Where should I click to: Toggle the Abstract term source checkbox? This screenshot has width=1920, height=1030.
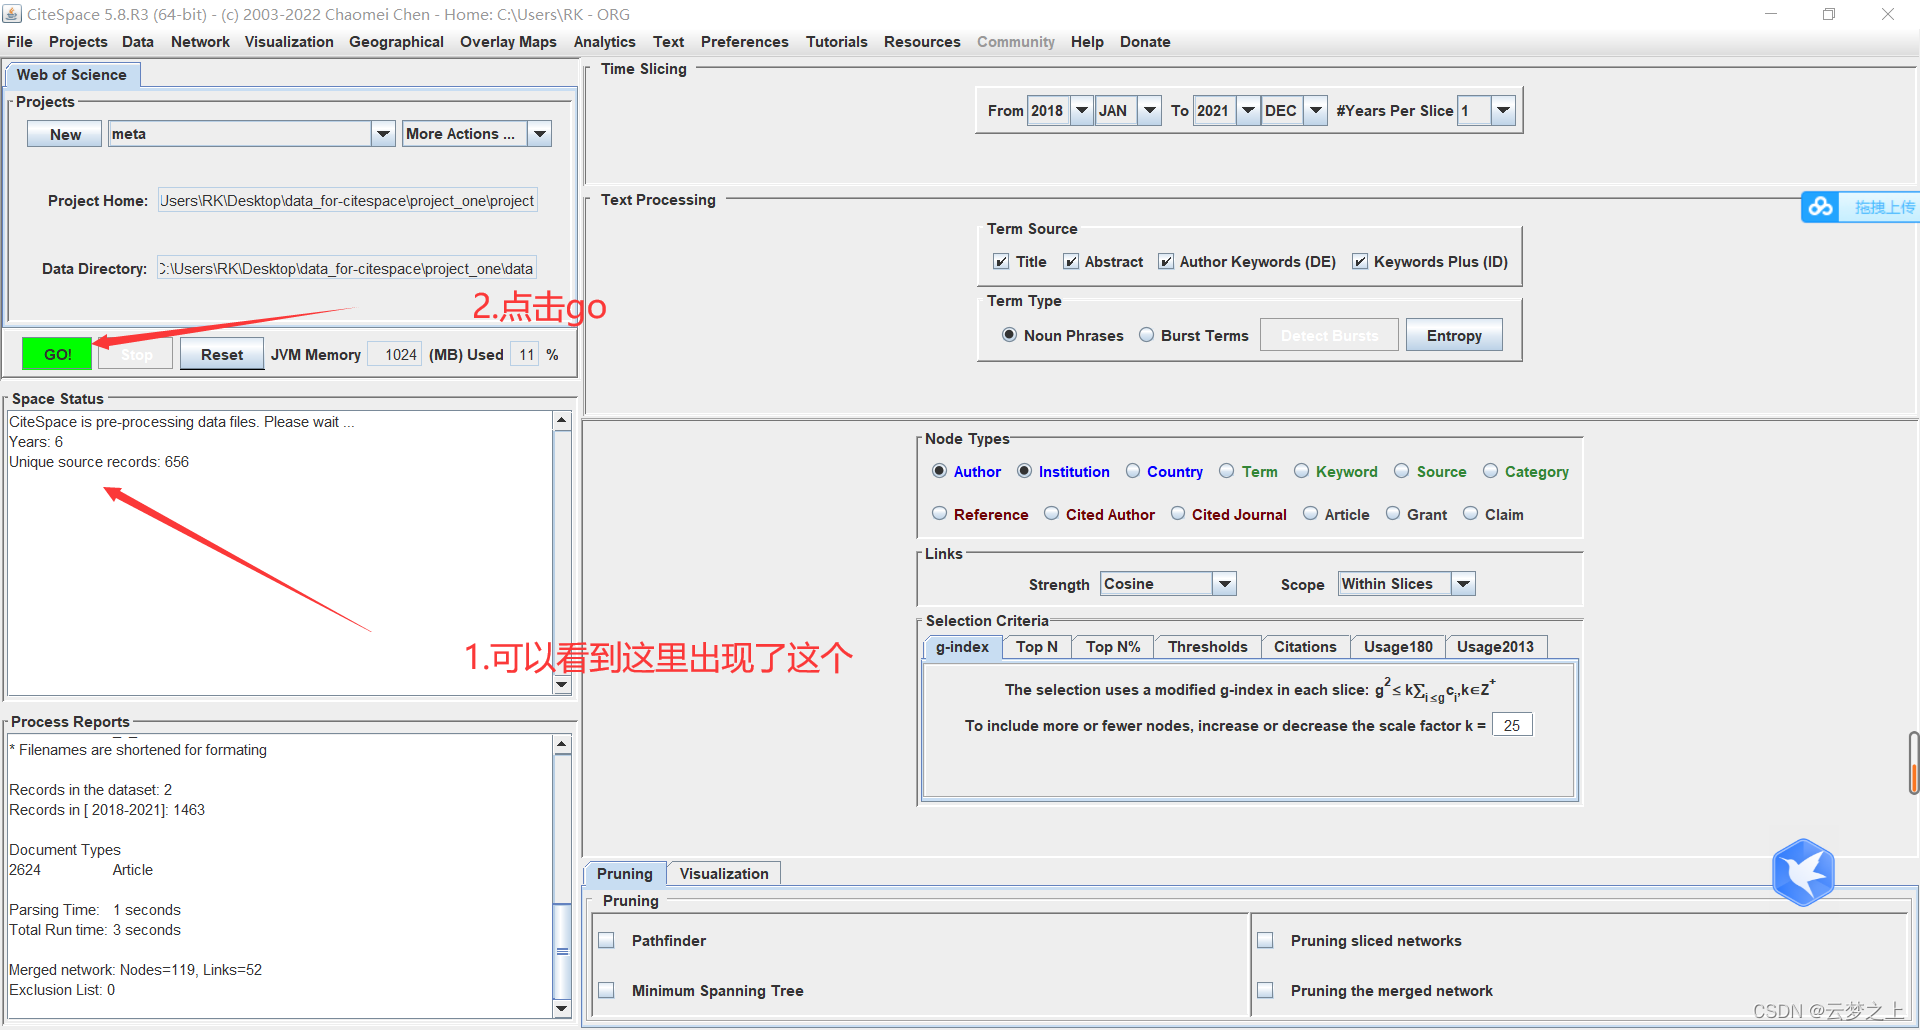[1071, 262]
